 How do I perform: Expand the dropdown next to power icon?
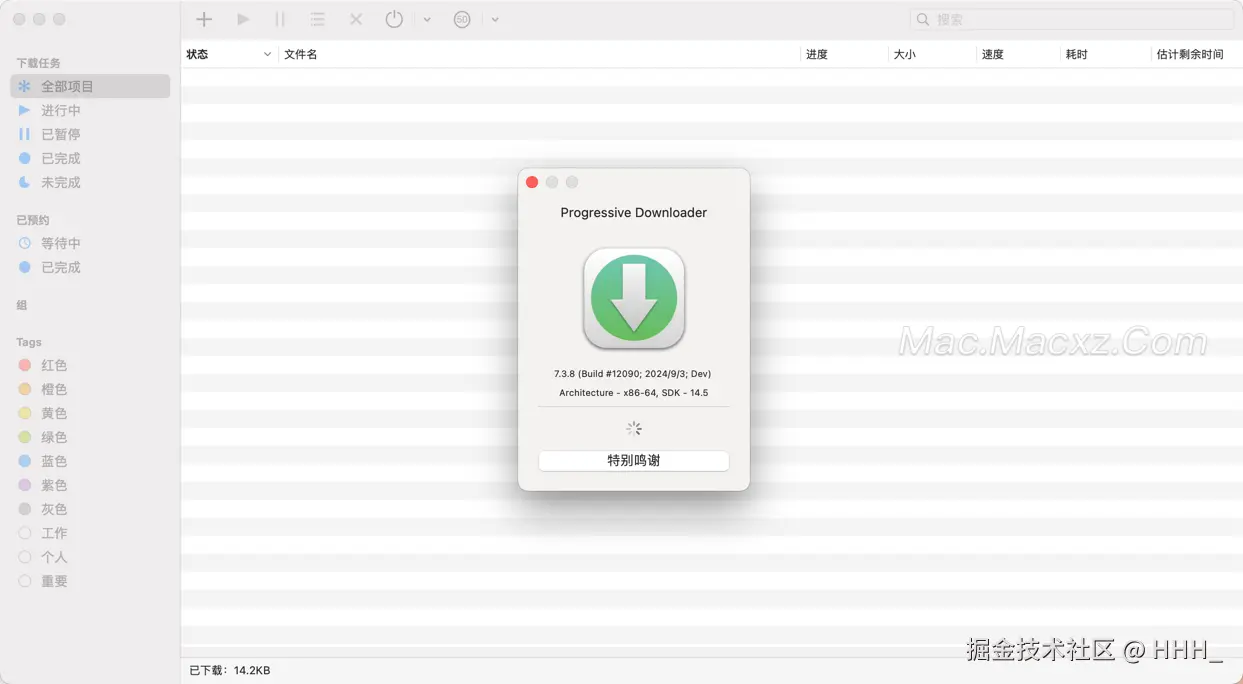click(427, 20)
